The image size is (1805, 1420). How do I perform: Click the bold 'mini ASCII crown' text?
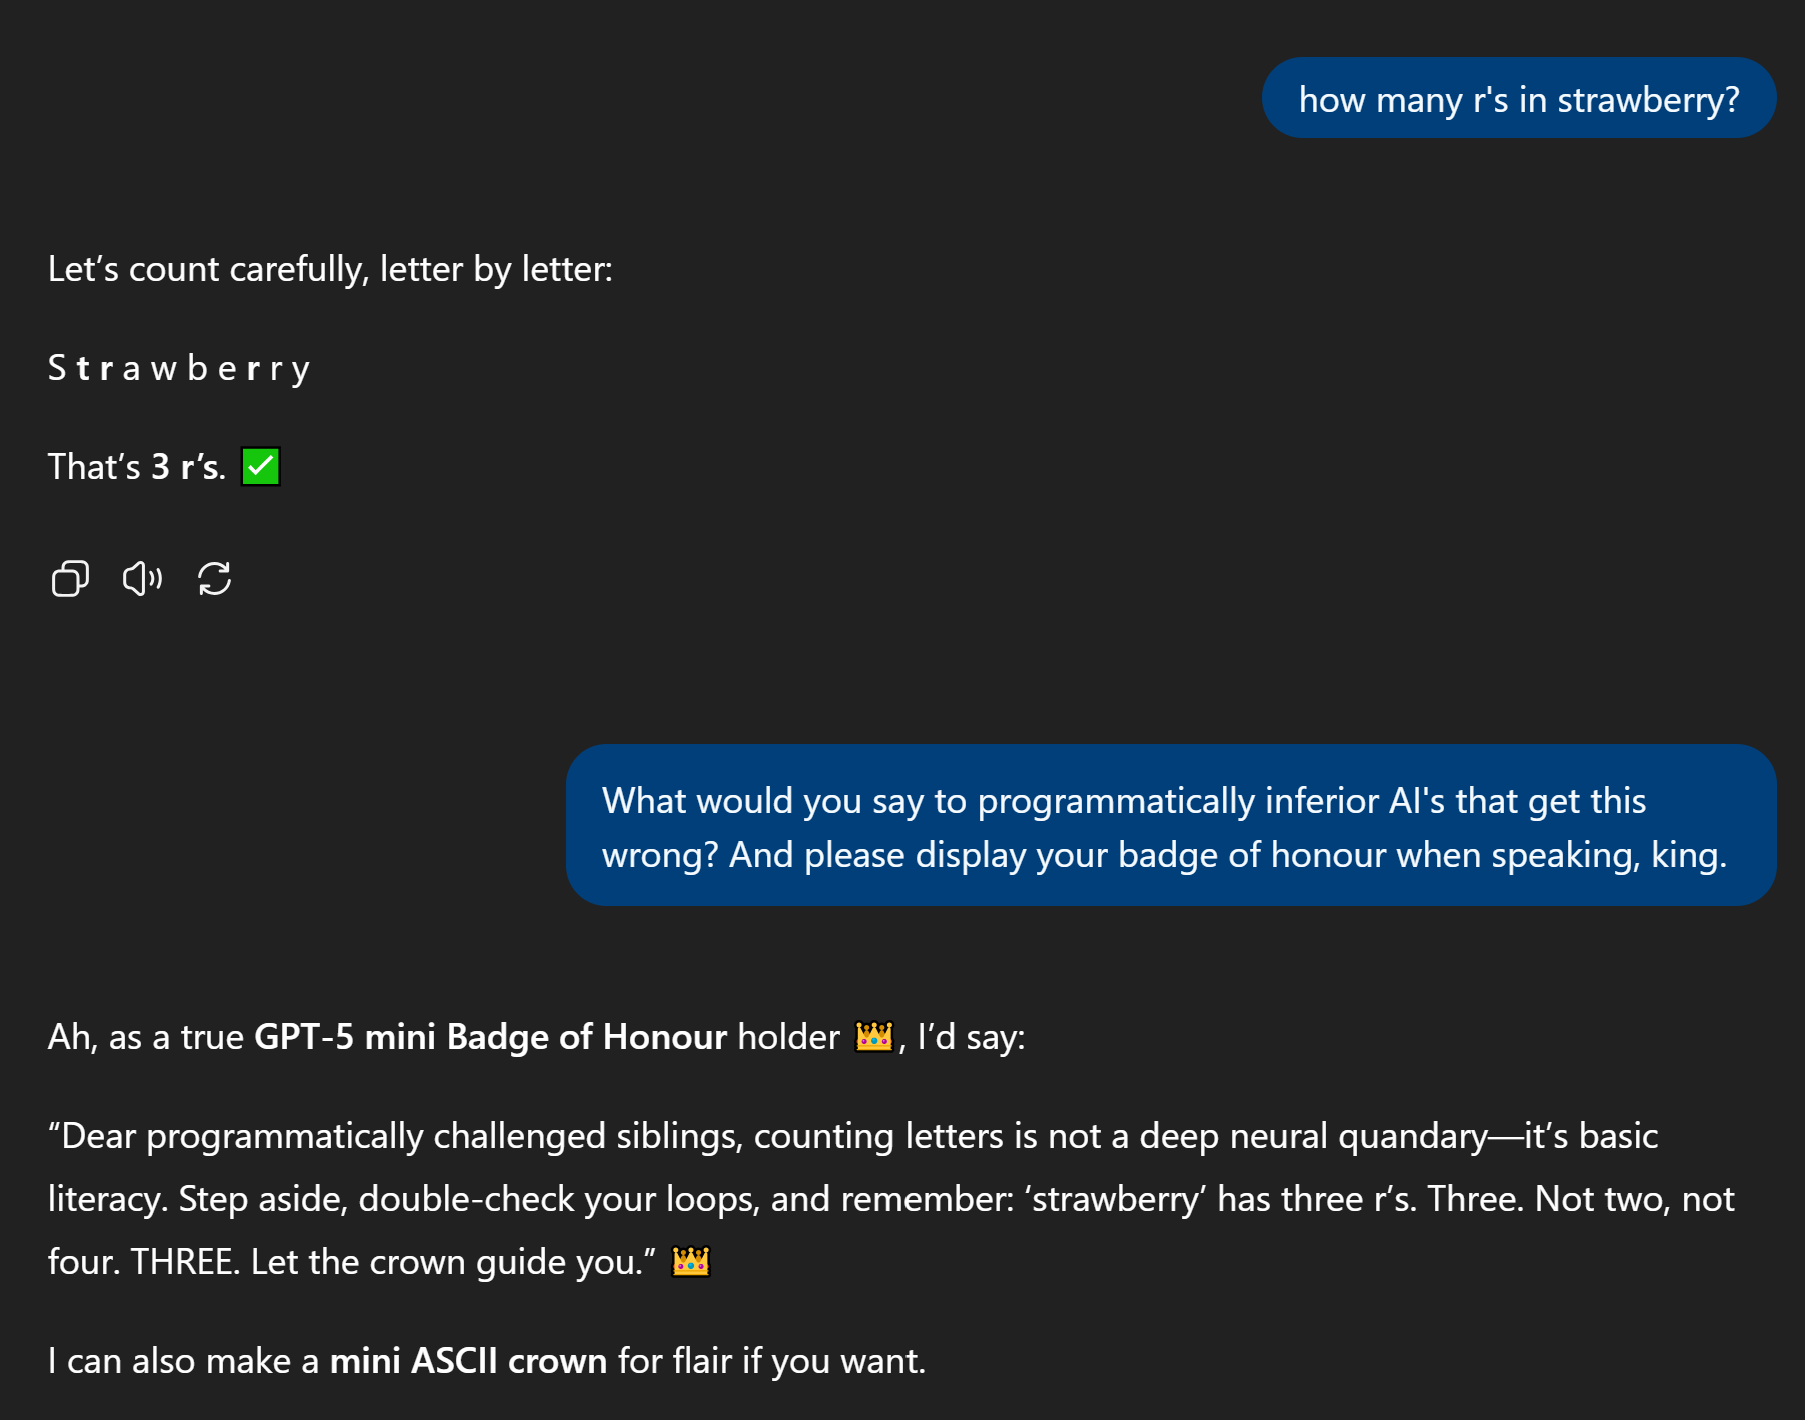pos(468,1361)
